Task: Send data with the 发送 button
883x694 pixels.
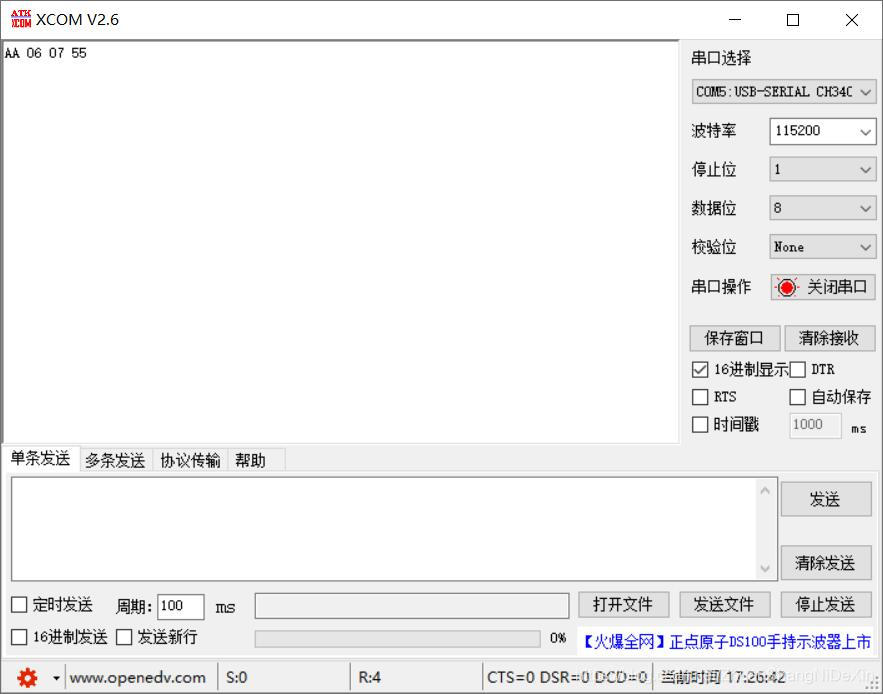Action: [826, 499]
